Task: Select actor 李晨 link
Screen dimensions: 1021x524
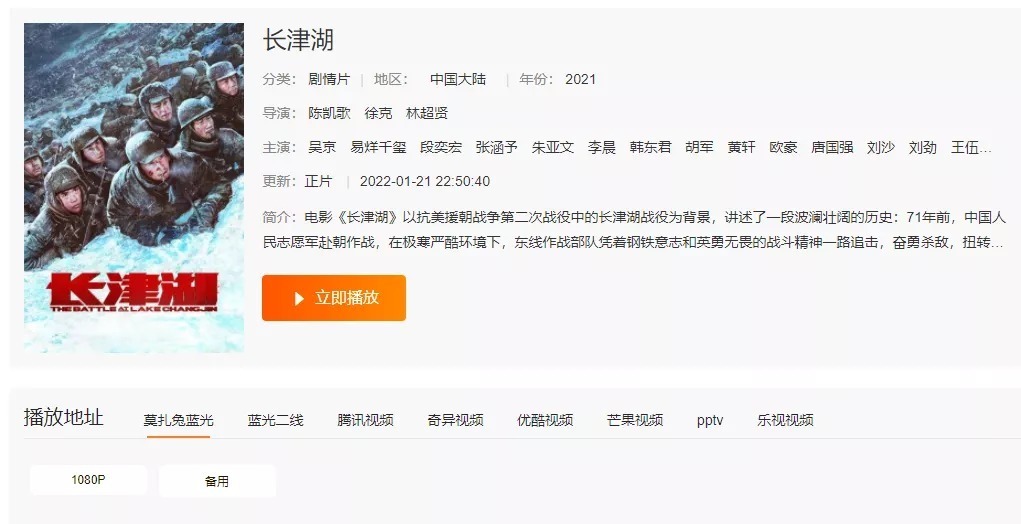Action: coord(602,147)
